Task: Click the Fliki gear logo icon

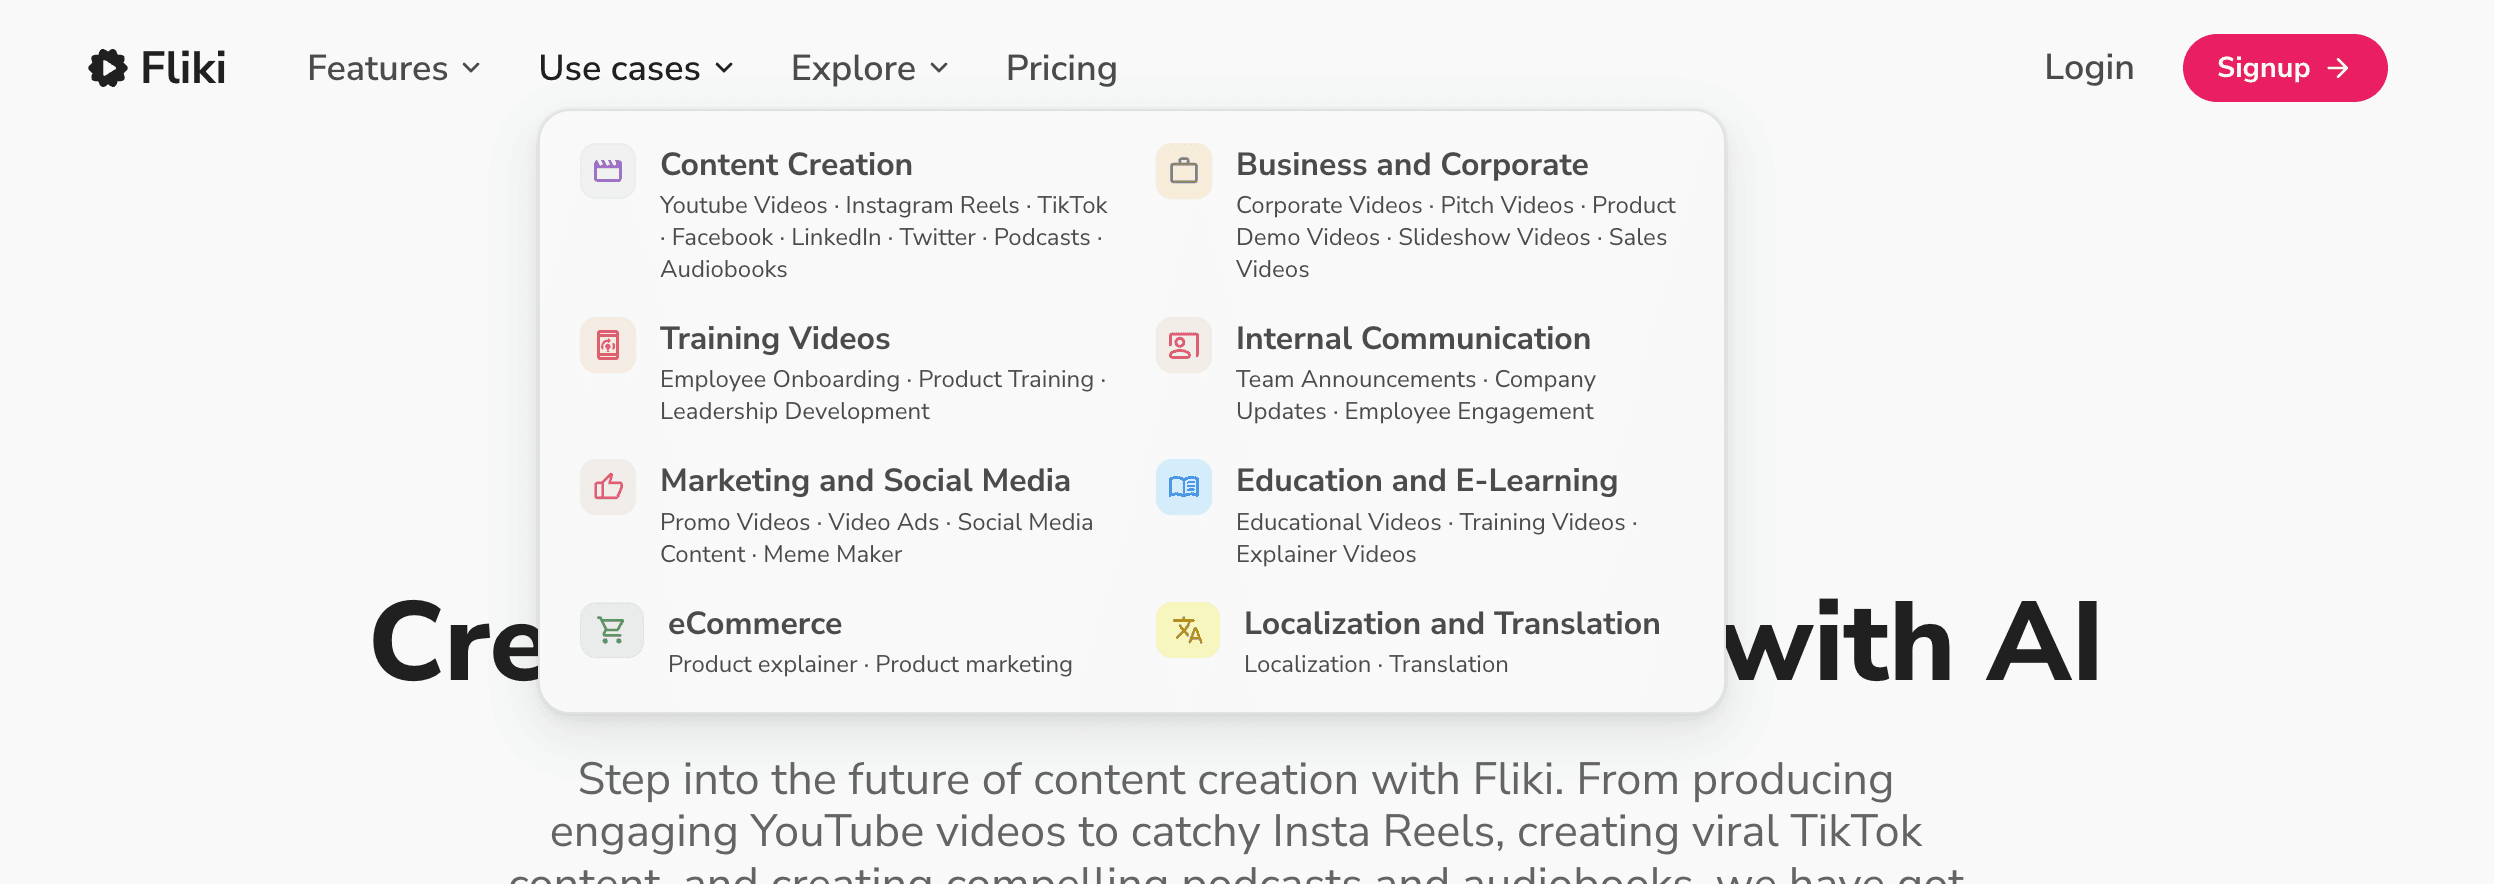Action: click(108, 68)
